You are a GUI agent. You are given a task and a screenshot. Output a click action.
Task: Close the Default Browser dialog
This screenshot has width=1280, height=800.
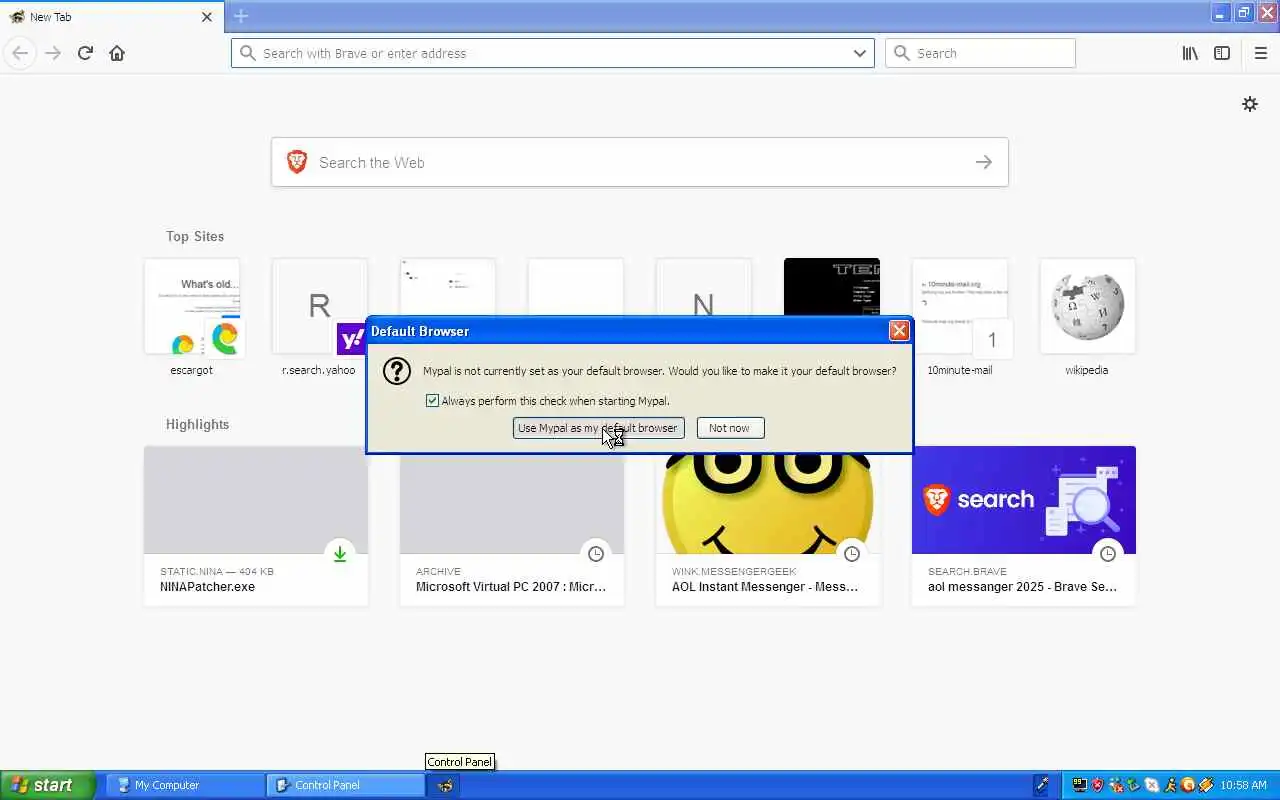click(x=899, y=331)
